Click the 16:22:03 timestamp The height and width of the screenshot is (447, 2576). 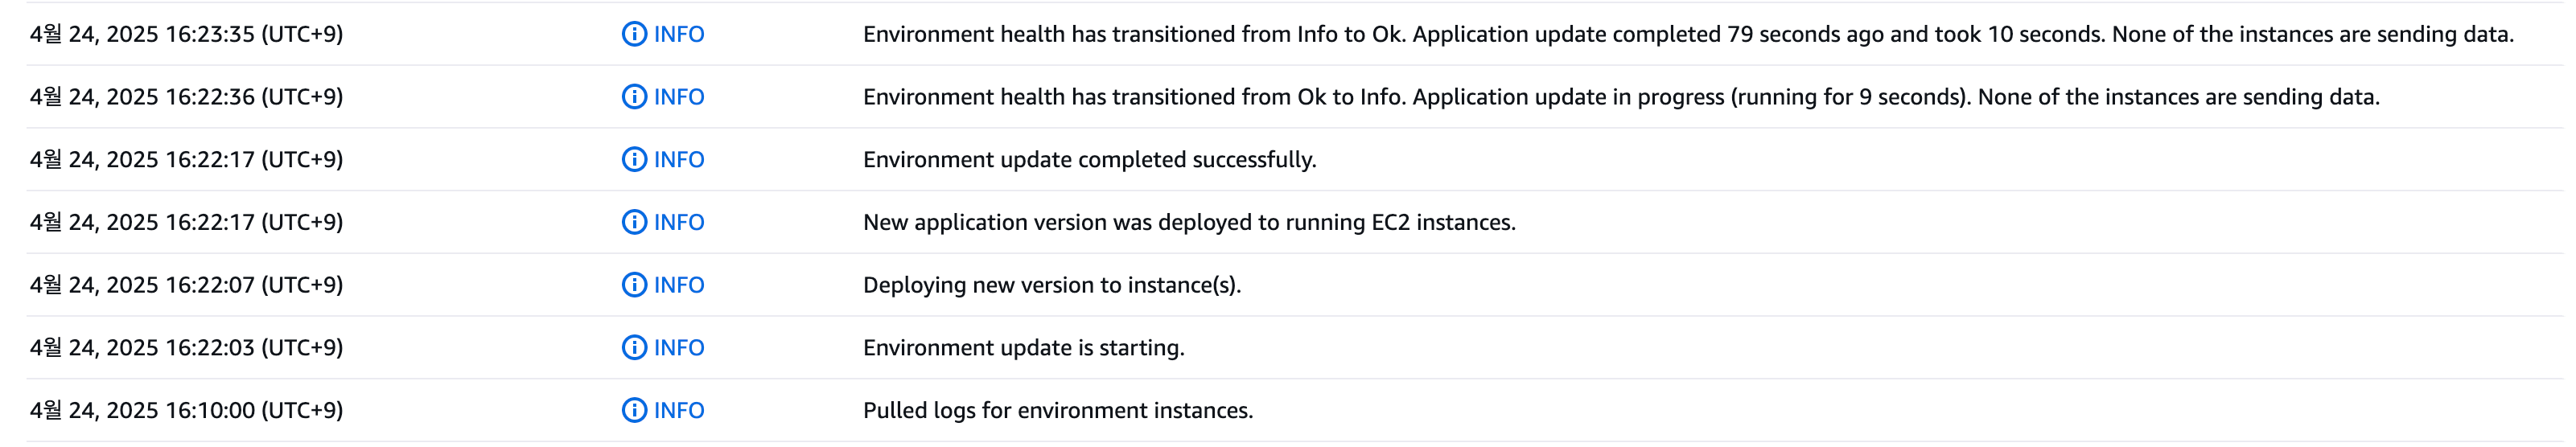click(x=187, y=348)
